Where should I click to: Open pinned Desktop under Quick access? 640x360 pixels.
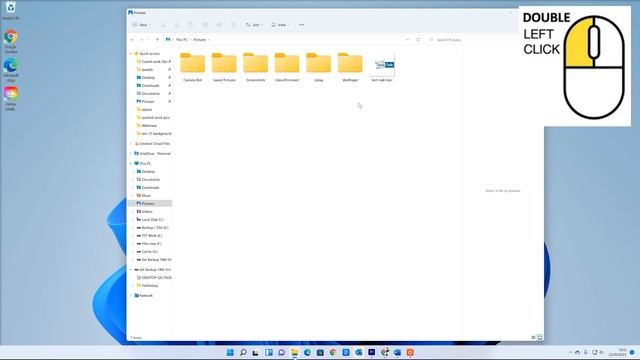click(x=146, y=78)
